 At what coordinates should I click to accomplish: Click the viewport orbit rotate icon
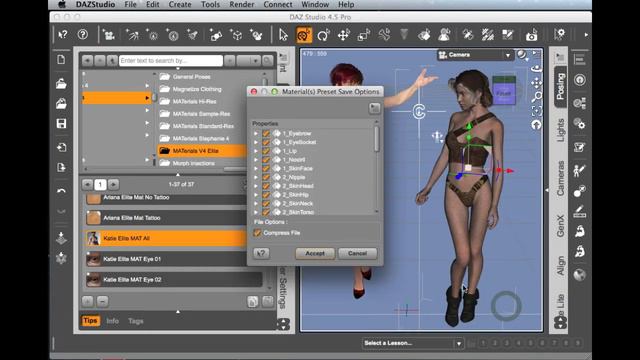point(536,68)
